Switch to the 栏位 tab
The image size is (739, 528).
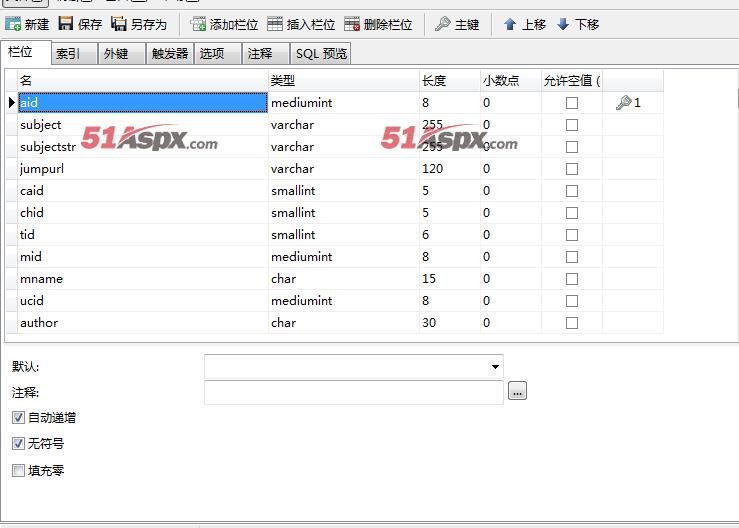(25, 52)
